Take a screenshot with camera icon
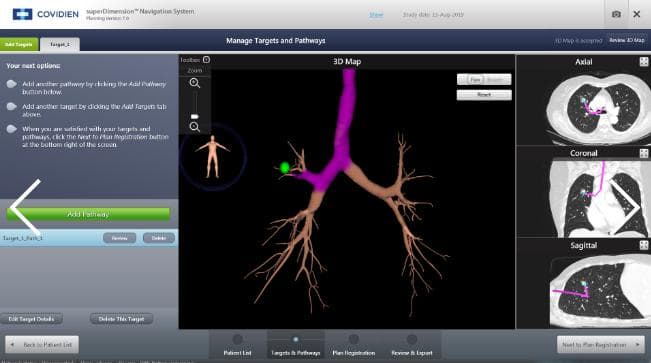Viewport: 651px width, 363px height. pyautogui.click(x=617, y=15)
